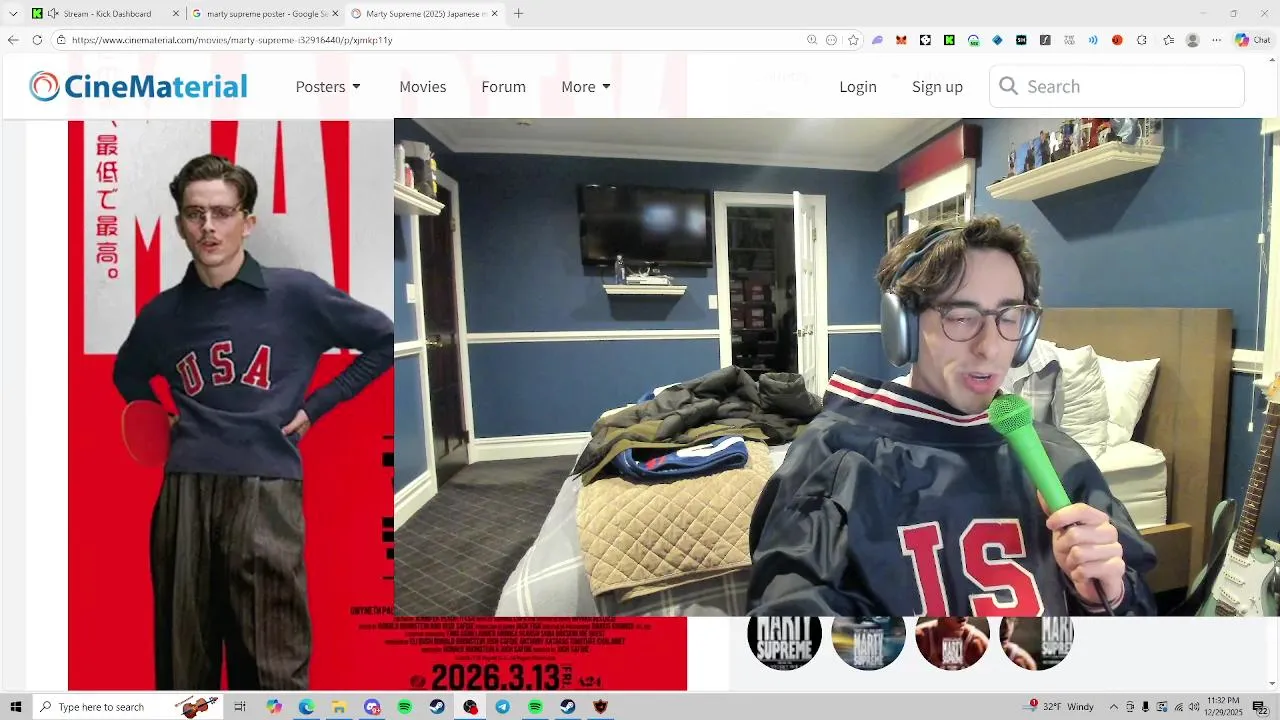The width and height of the screenshot is (1280, 720).
Task: Expand the Posters dropdown menu
Action: coord(328,86)
